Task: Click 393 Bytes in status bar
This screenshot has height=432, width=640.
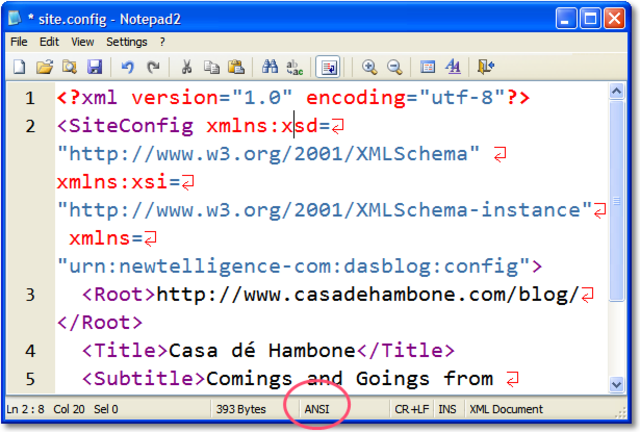Action: 241,409
